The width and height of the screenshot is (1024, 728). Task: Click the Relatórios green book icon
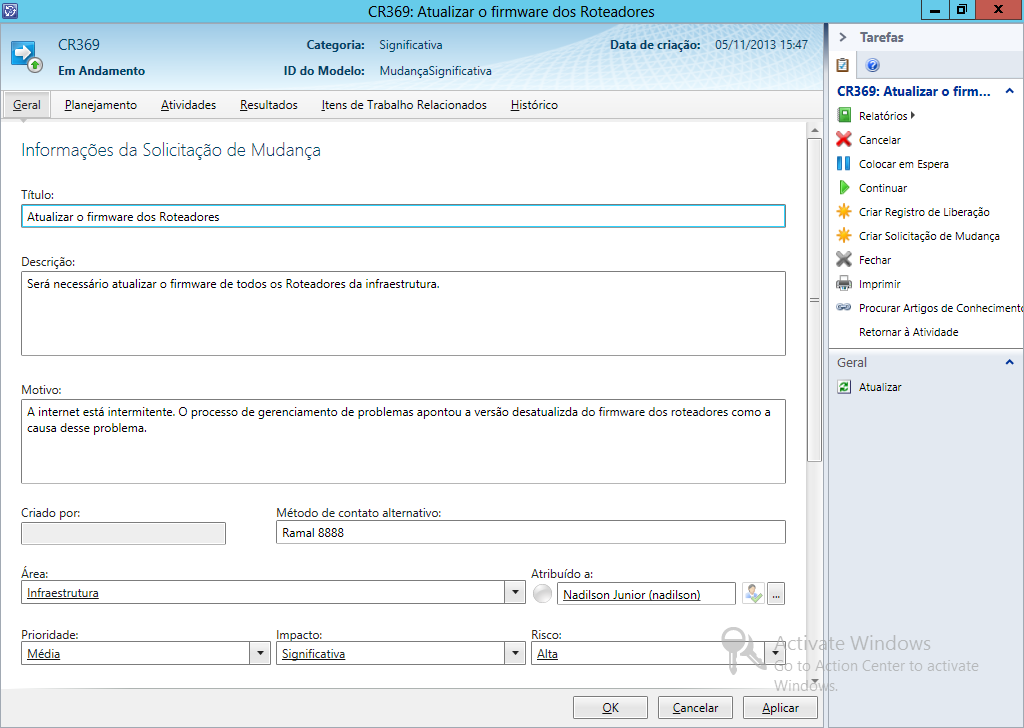(x=844, y=116)
